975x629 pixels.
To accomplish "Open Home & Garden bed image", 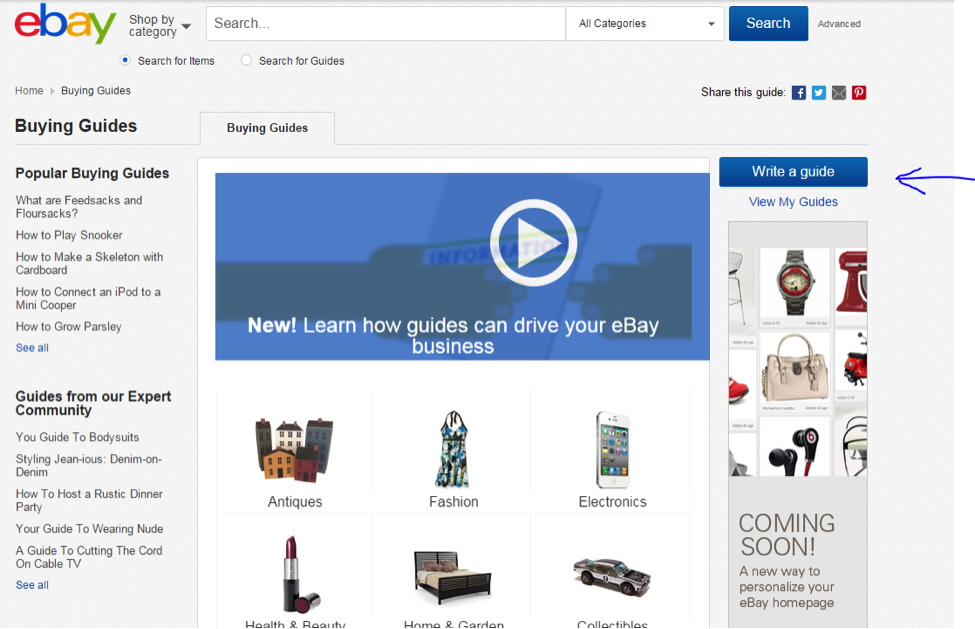I will [x=453, y=577].
